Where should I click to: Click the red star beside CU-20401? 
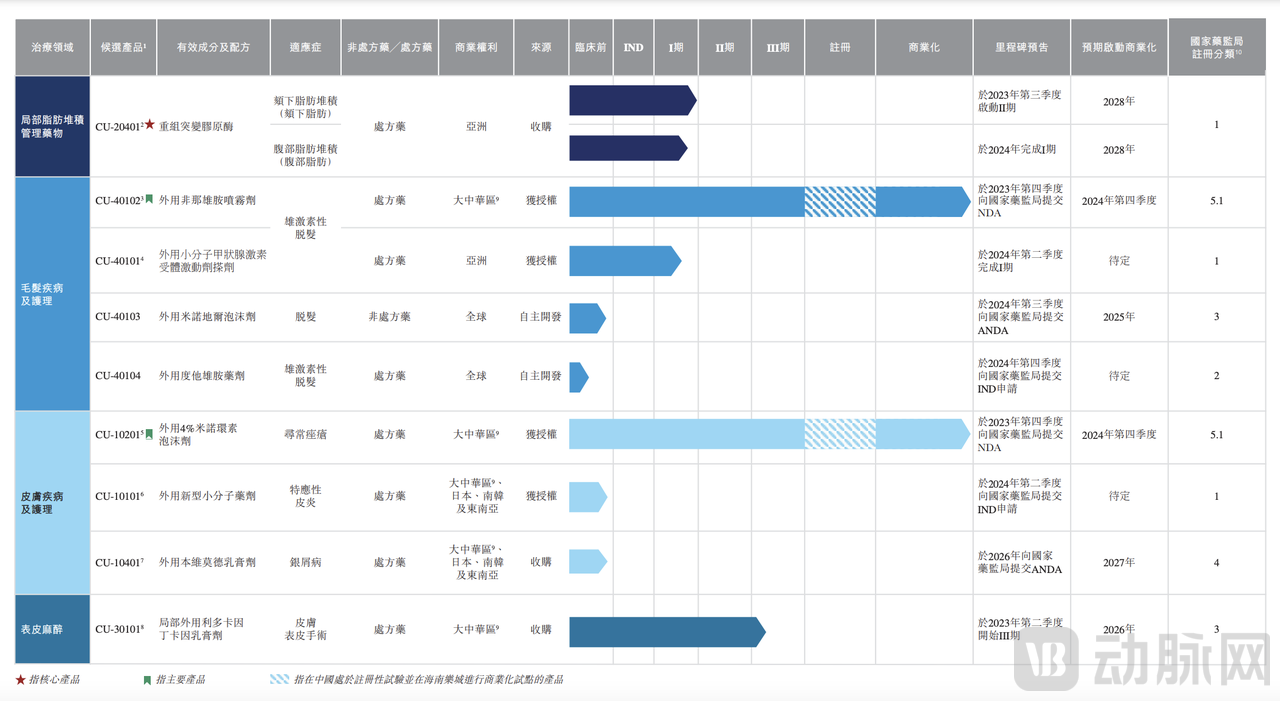[149, 125]
